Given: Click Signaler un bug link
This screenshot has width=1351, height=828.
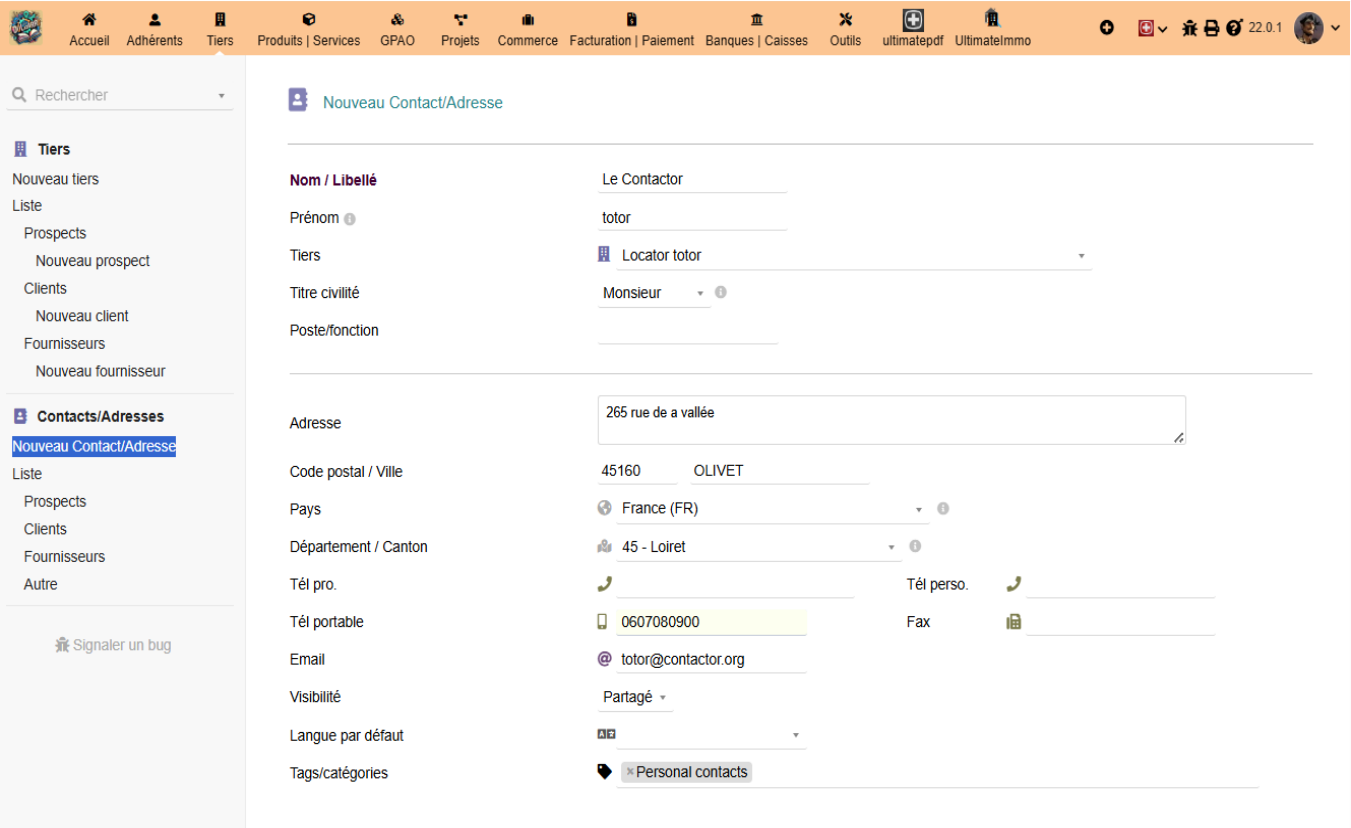Looking at the screenshot, I should click(113, 645).
